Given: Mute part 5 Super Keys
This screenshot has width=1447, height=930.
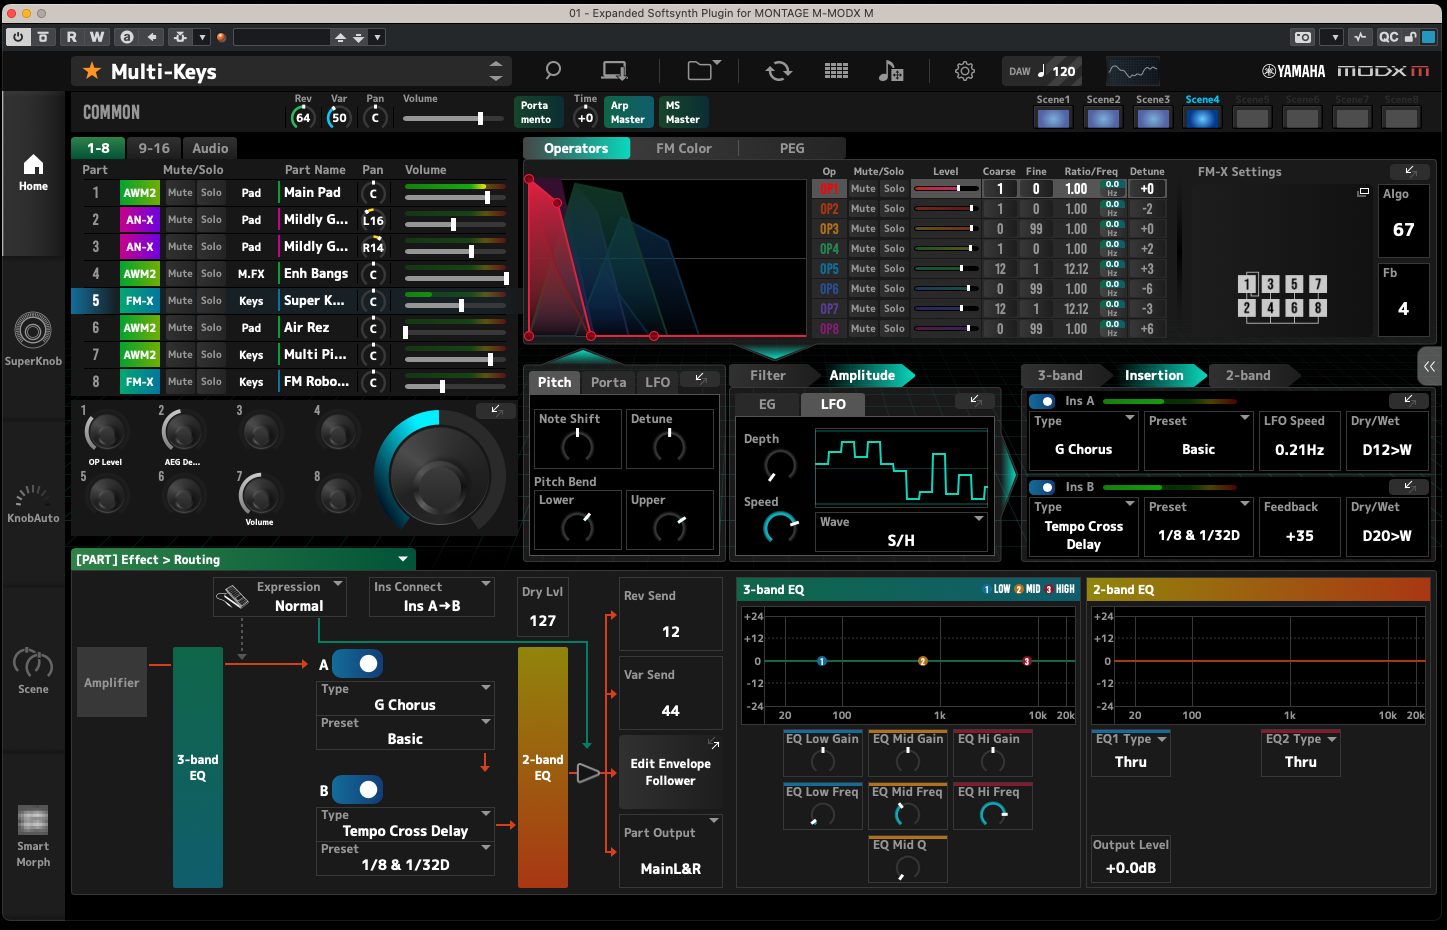Looking at the screenshot, I should (x=180, y=301).
